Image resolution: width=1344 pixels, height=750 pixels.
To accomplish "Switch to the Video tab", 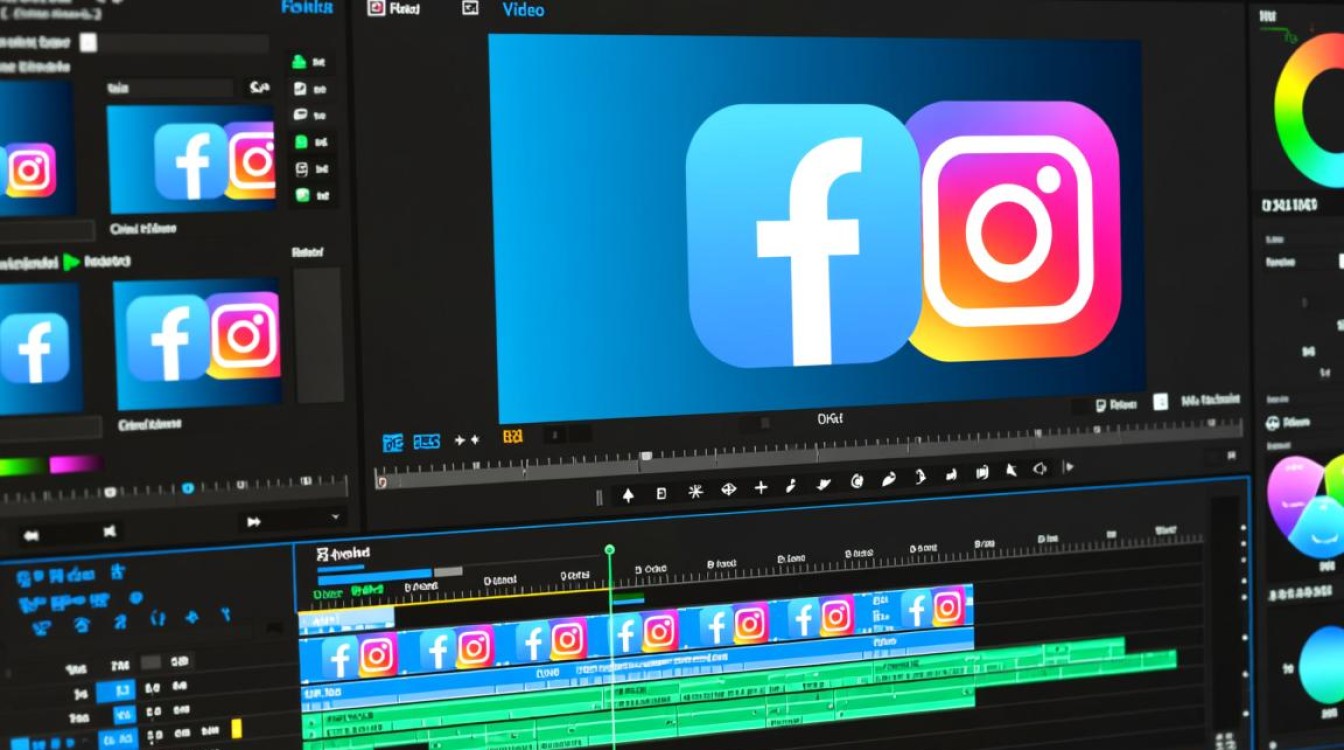I will point(523,10).
